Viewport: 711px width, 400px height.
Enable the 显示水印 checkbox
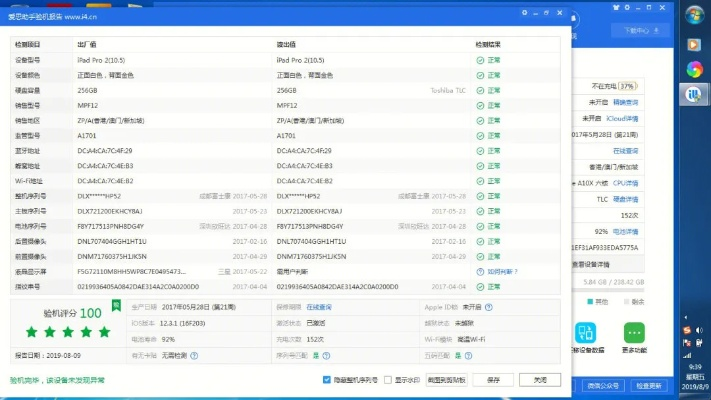(389, 380)
